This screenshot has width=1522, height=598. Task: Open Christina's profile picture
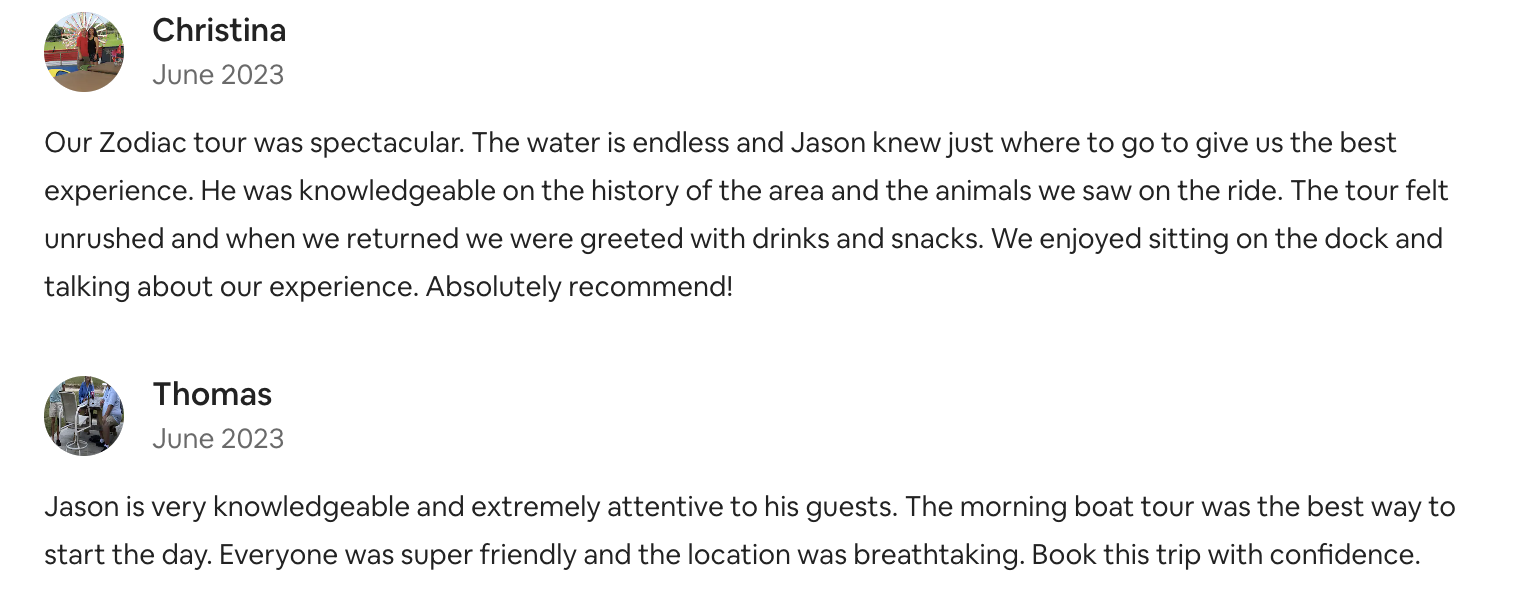point(84,52)
